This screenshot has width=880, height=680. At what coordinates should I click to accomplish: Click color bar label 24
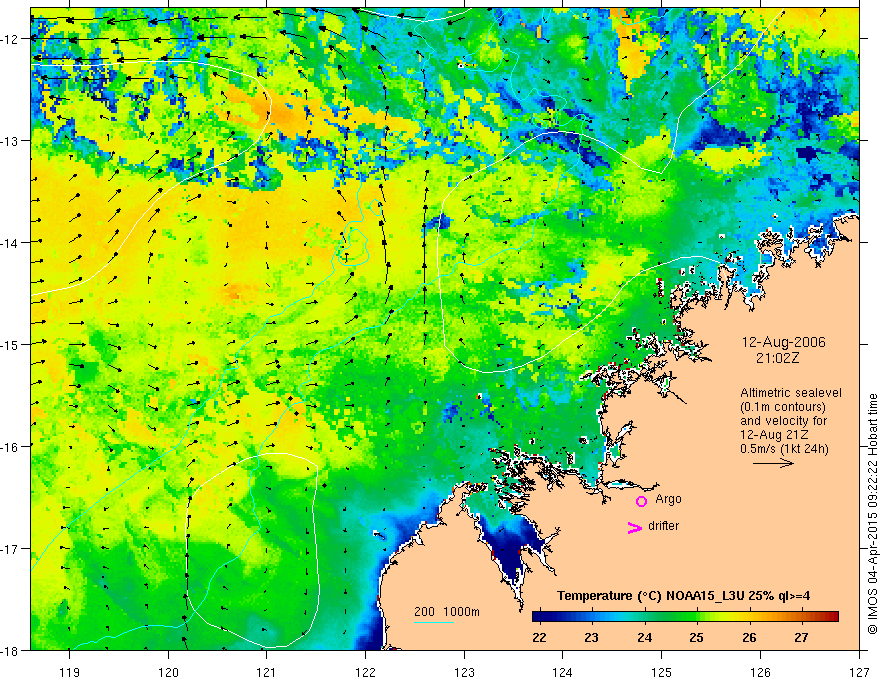[644, 637]
